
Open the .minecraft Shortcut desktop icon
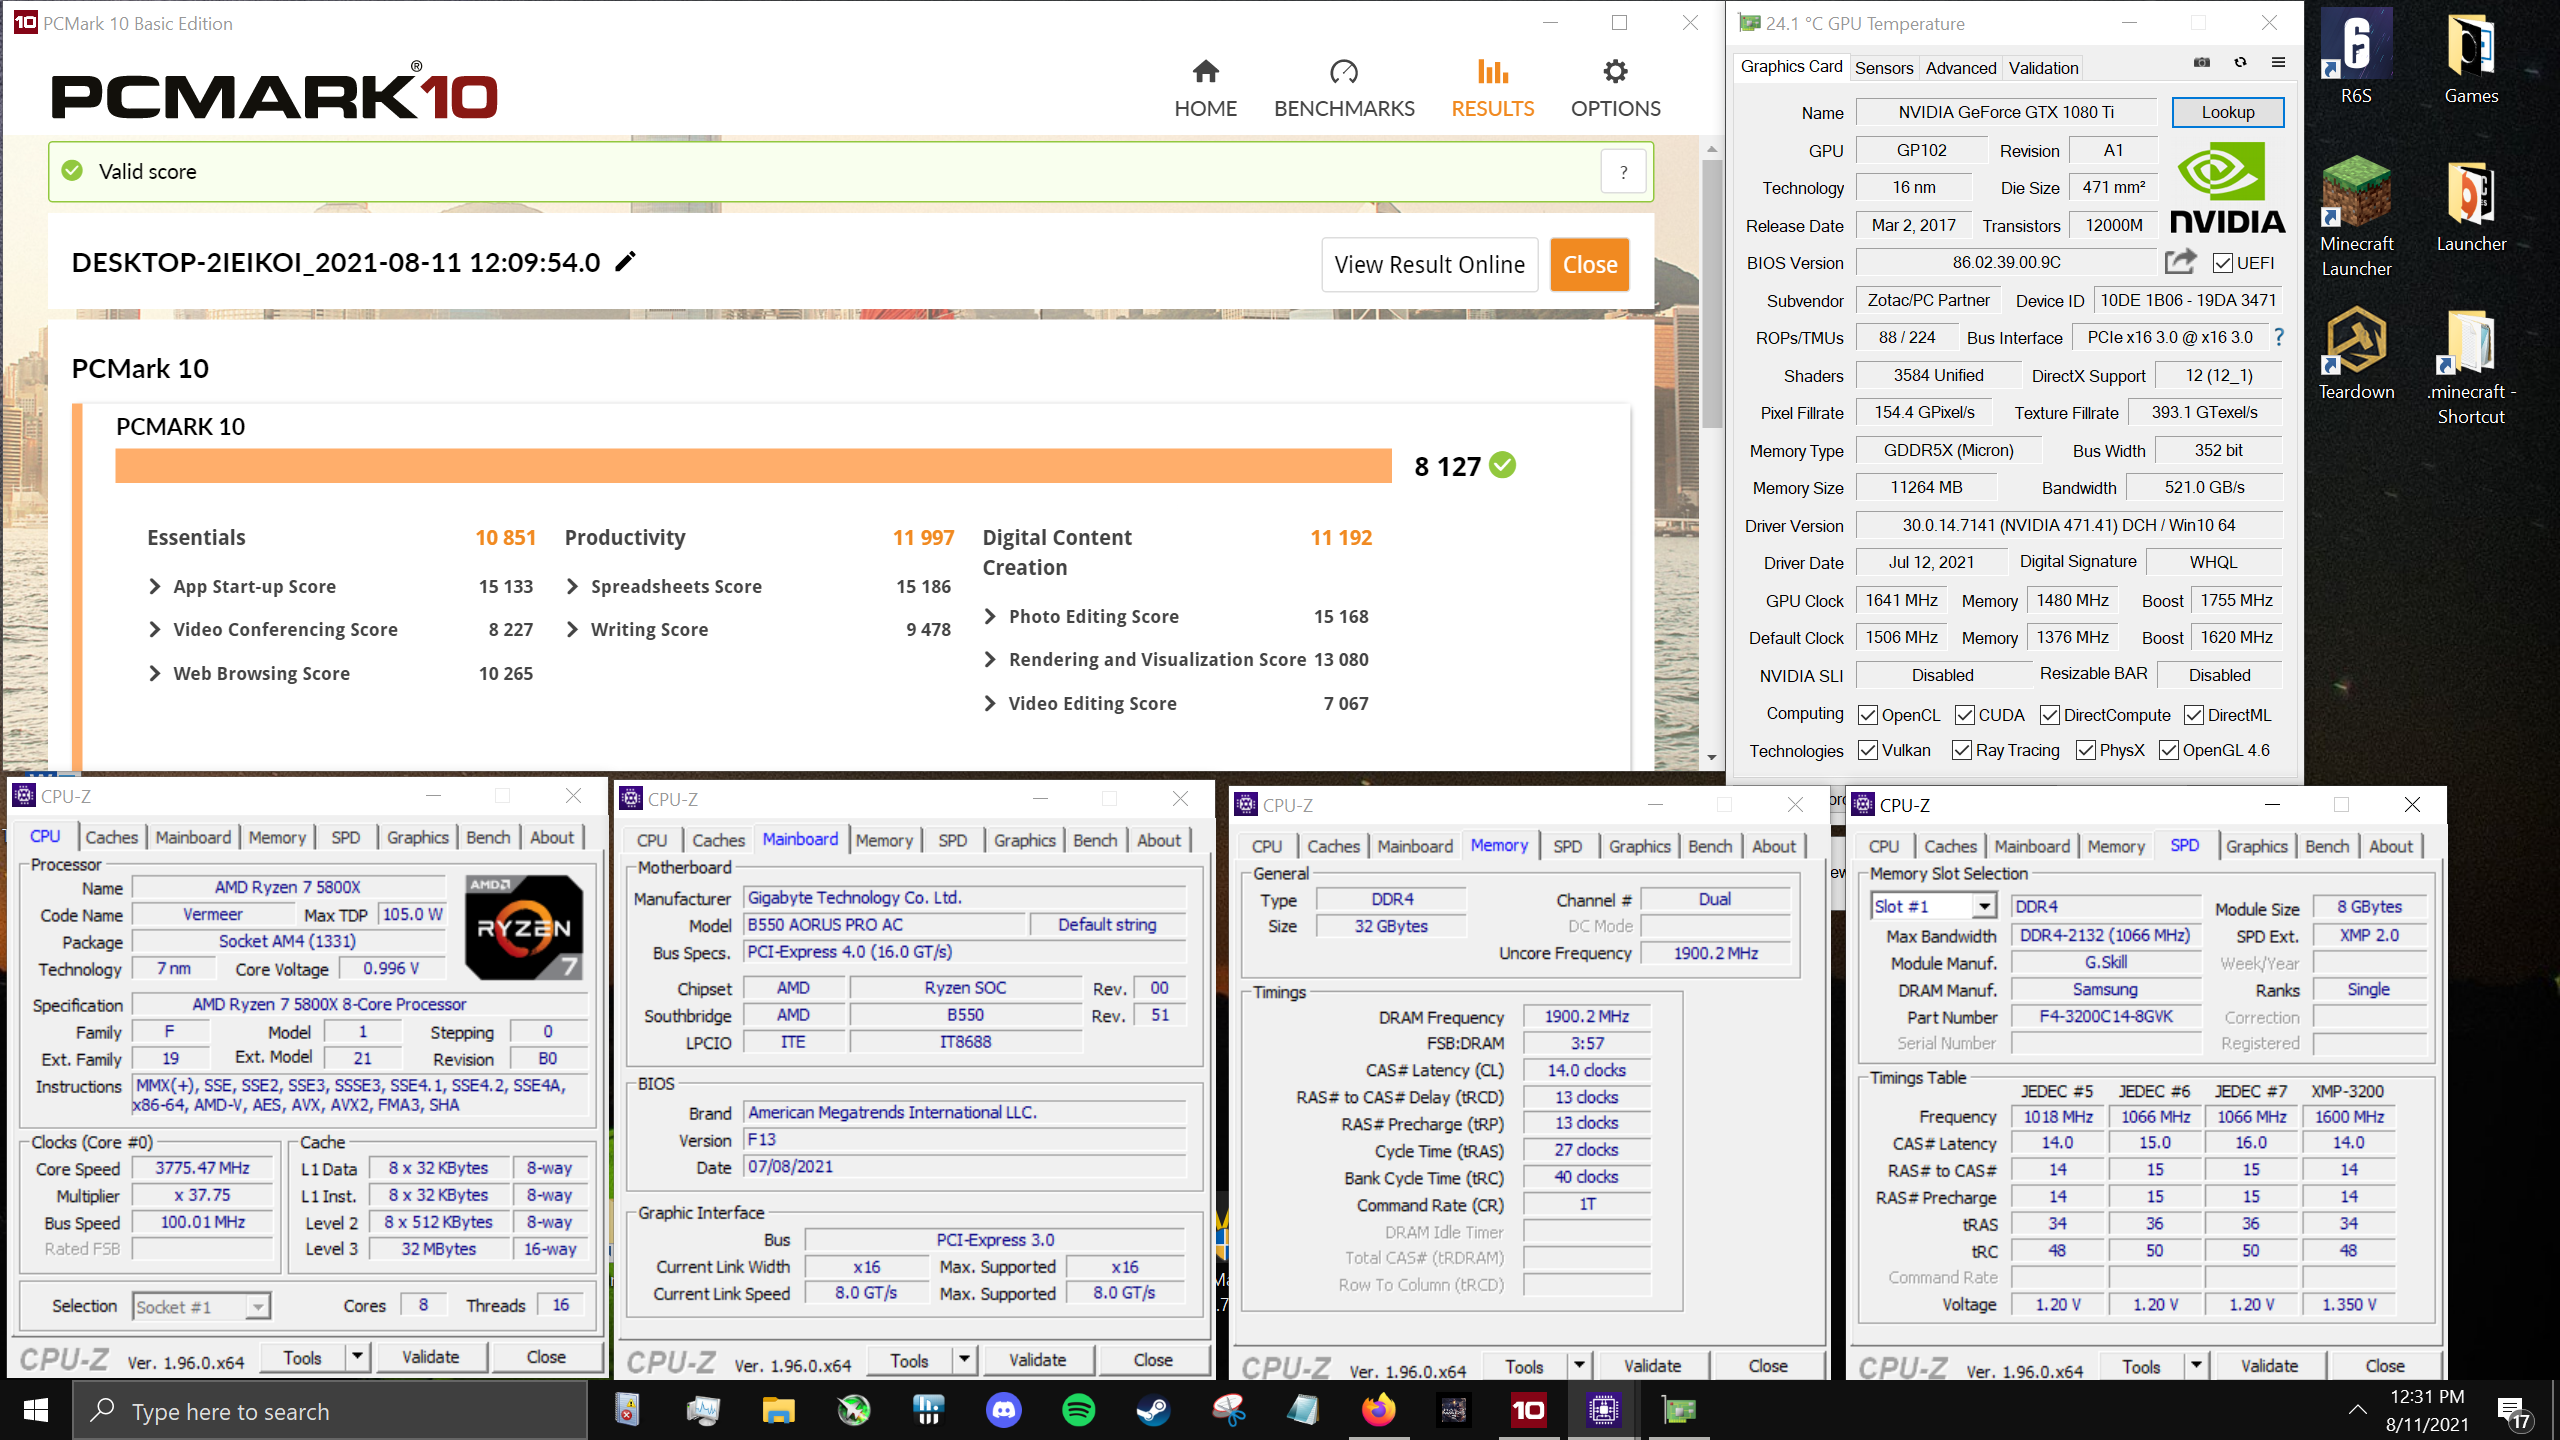click(2471, 366)
